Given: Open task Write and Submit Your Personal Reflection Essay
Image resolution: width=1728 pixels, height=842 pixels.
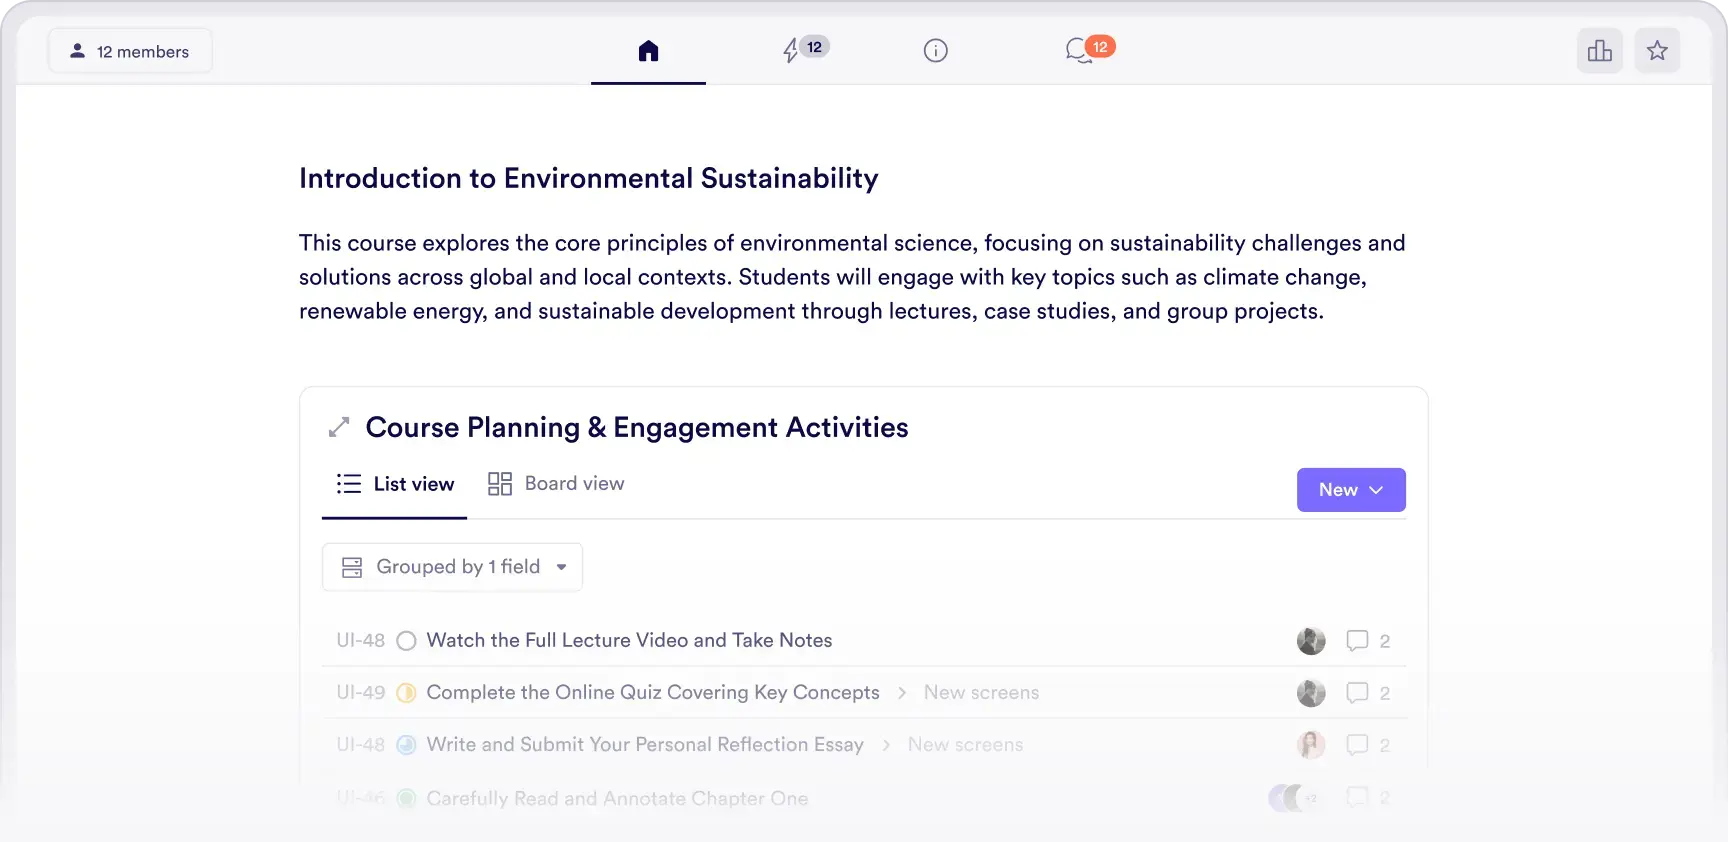Looking at the screenshot, I should pyautogui.click(x=645, y=744).
